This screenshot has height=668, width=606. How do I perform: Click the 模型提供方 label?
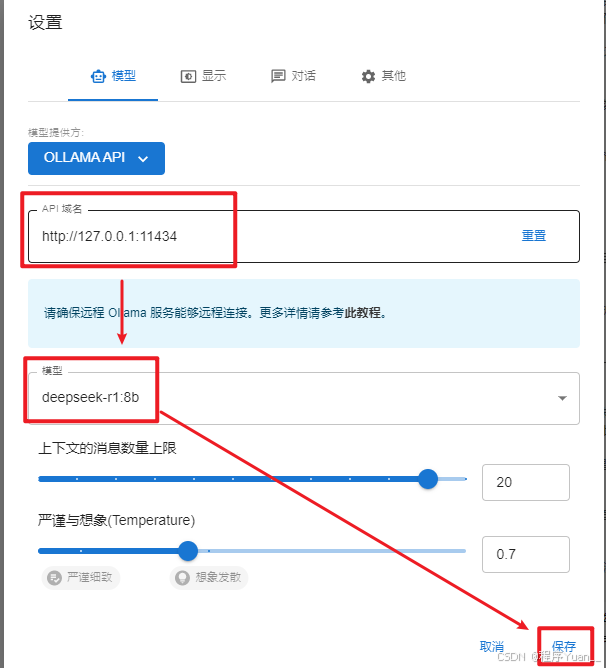click(56, 132)
